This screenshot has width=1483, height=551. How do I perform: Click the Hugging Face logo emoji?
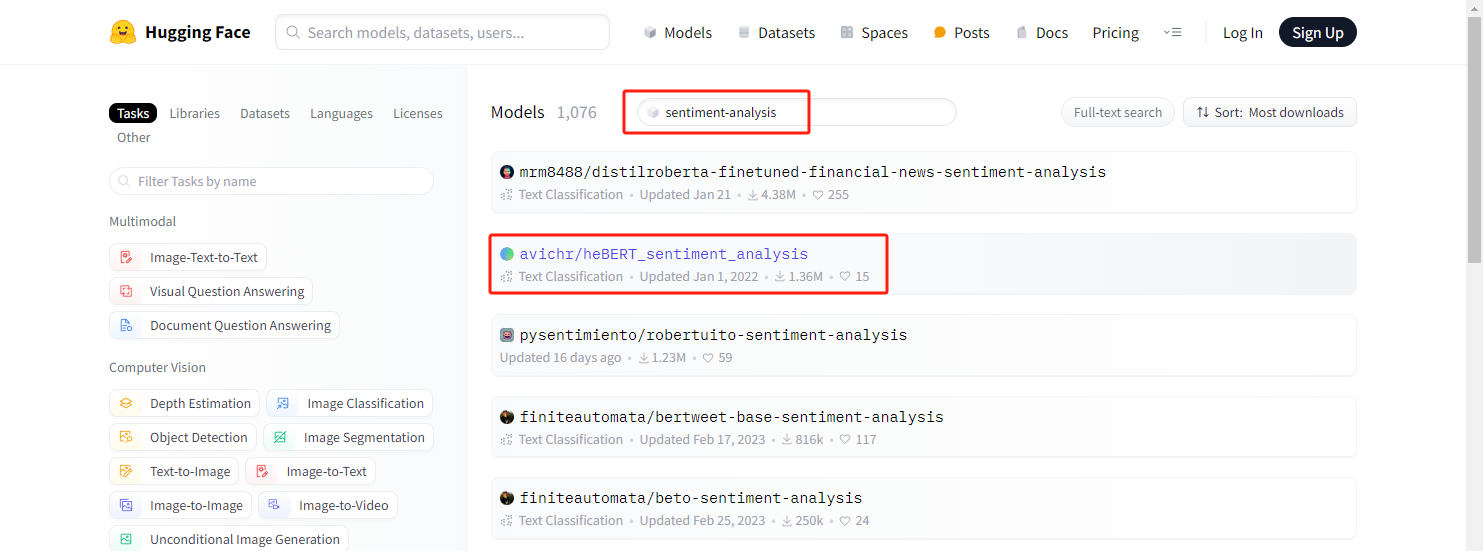click(x=123, y=32)
